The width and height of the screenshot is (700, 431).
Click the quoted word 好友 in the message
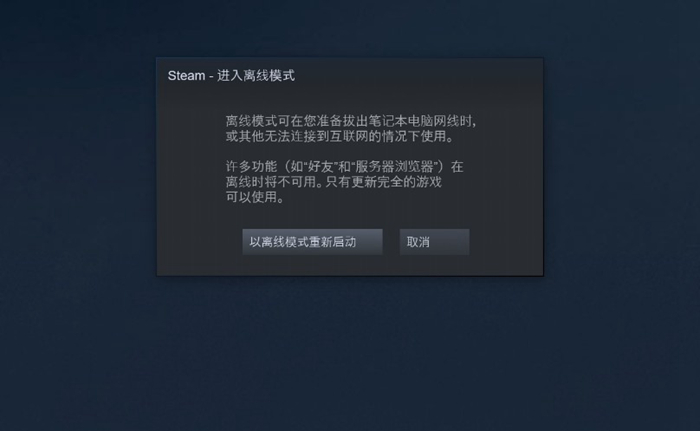point(321,167)
